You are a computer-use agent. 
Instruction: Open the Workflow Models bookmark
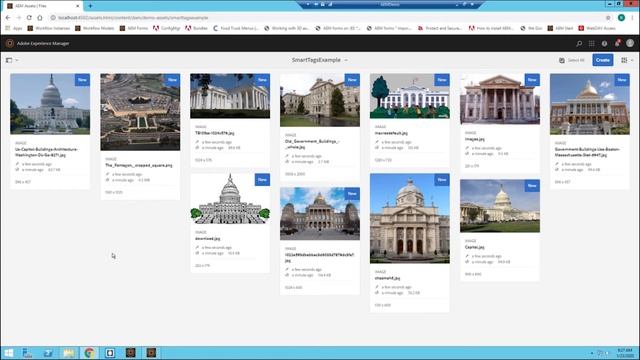point(95,28)
